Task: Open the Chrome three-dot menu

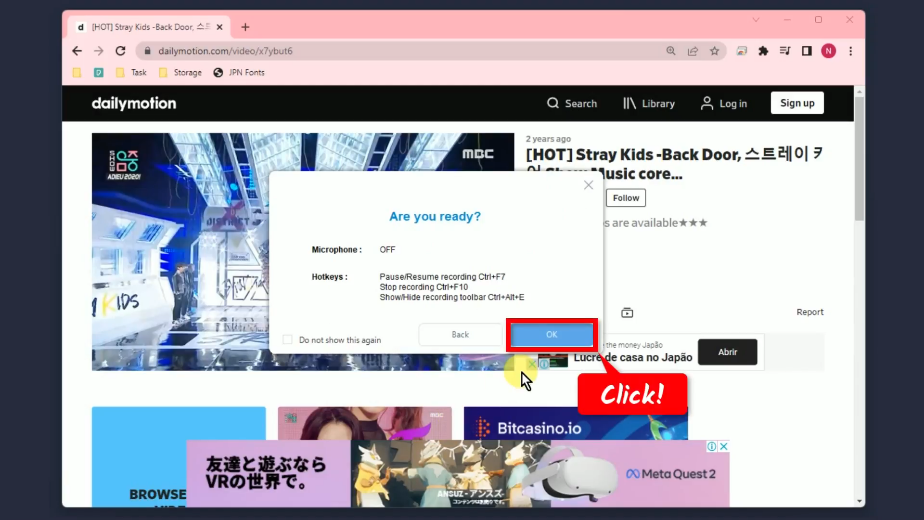Action: coord(850,51)
